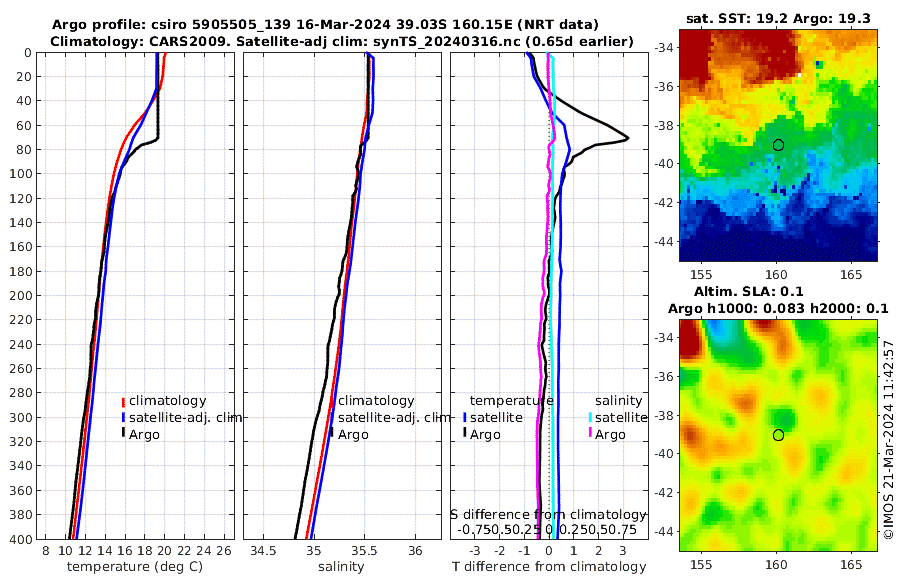Image resolution: width=900 pixels, height=580 pixels.
Task: Click the Argo float circle on SLA map
Action: pos(778,435)
